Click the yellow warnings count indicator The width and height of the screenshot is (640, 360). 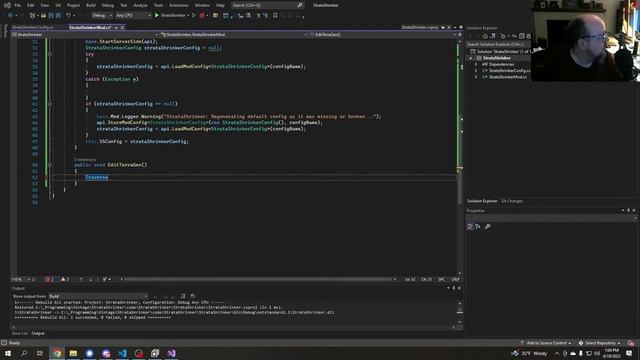point(65,280)
